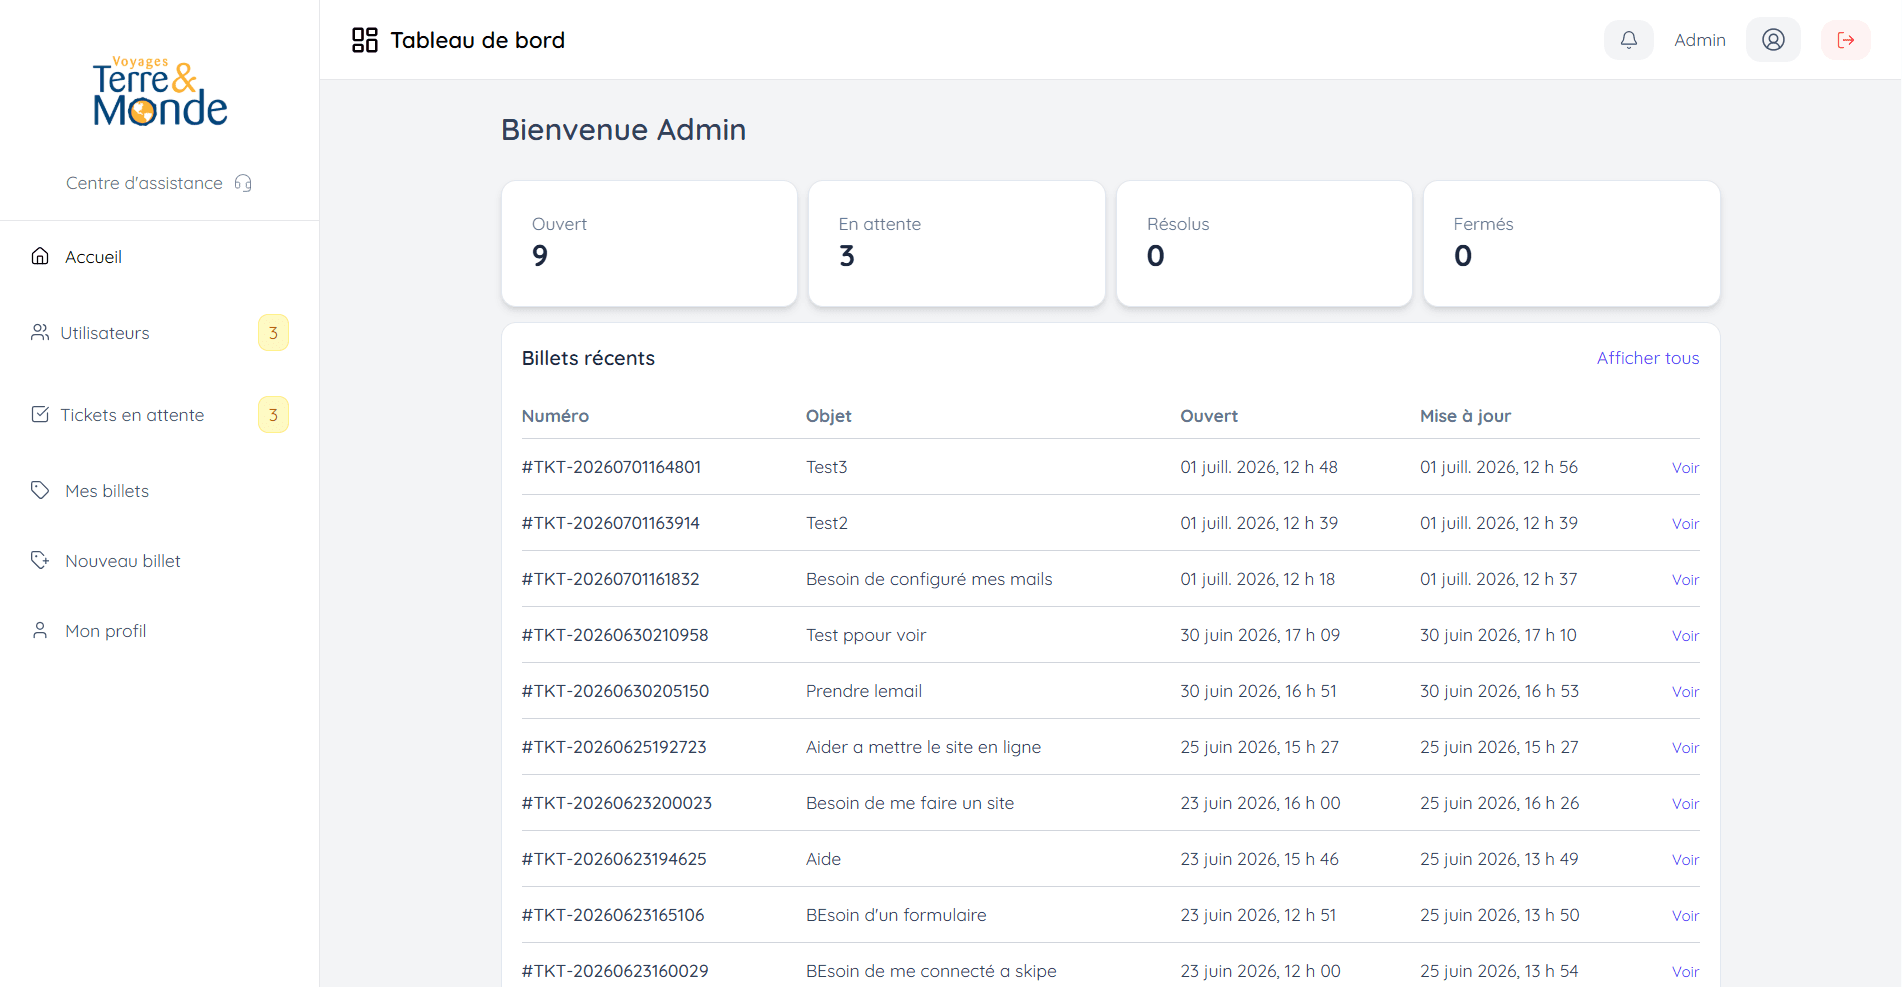Click the notification bell icon
This screenshot has width=1902, height=987.
point(1629,40)
